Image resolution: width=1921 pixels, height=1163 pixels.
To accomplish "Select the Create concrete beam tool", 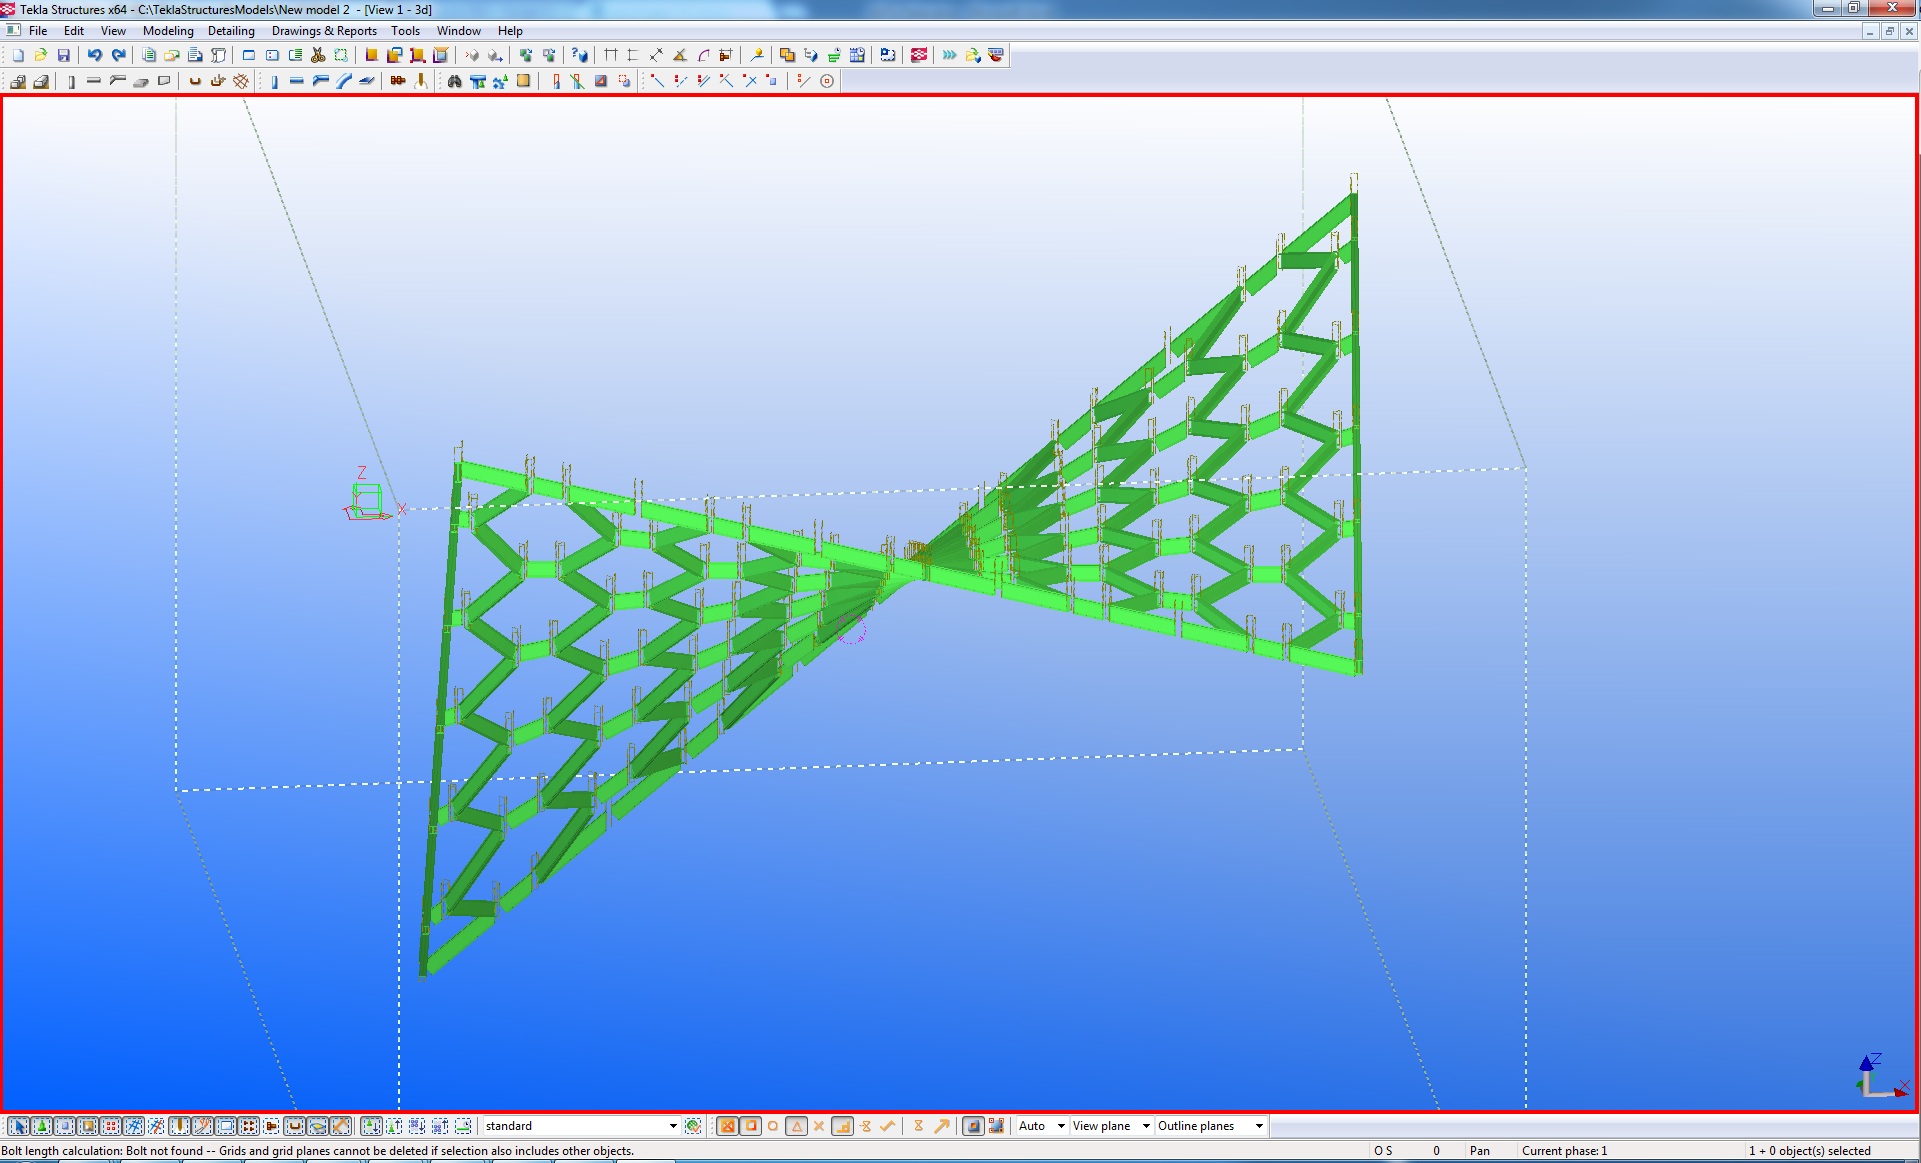I will coord(94,81).
